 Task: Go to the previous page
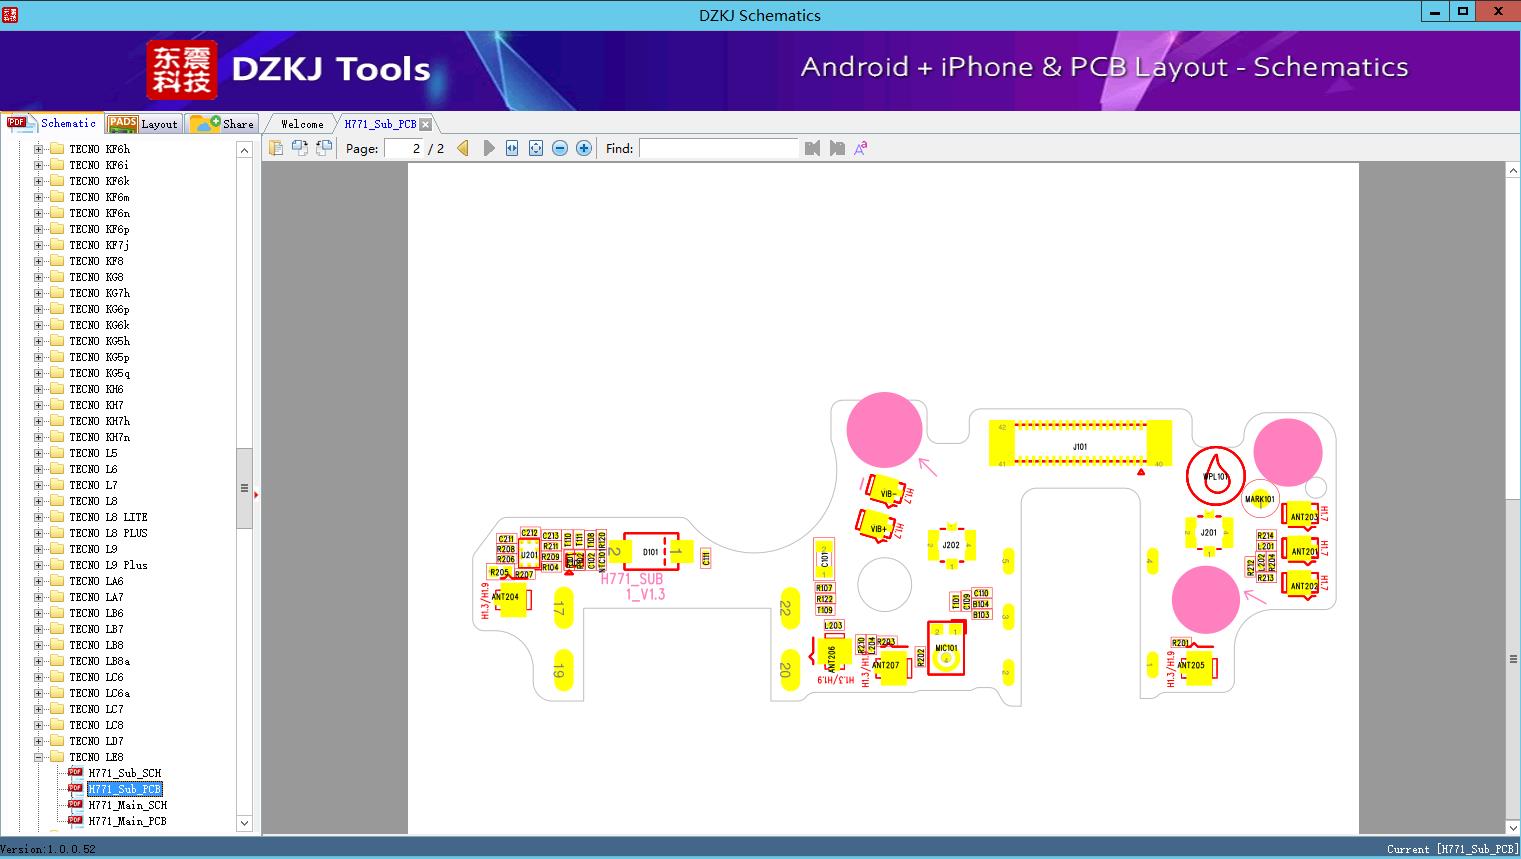pos(463,148)
